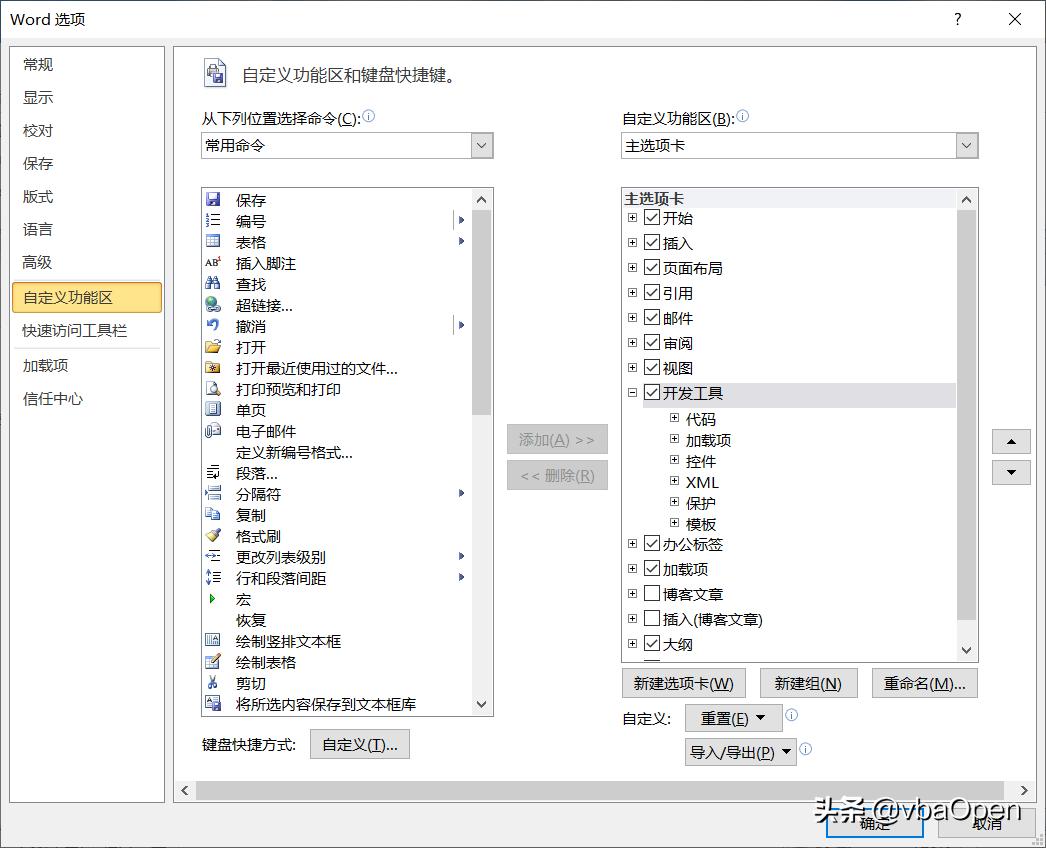This screenshot has height=848, width=1046.
Task: Uncheck the 开发工具 tab checkbox
Action: coord(650,393)
